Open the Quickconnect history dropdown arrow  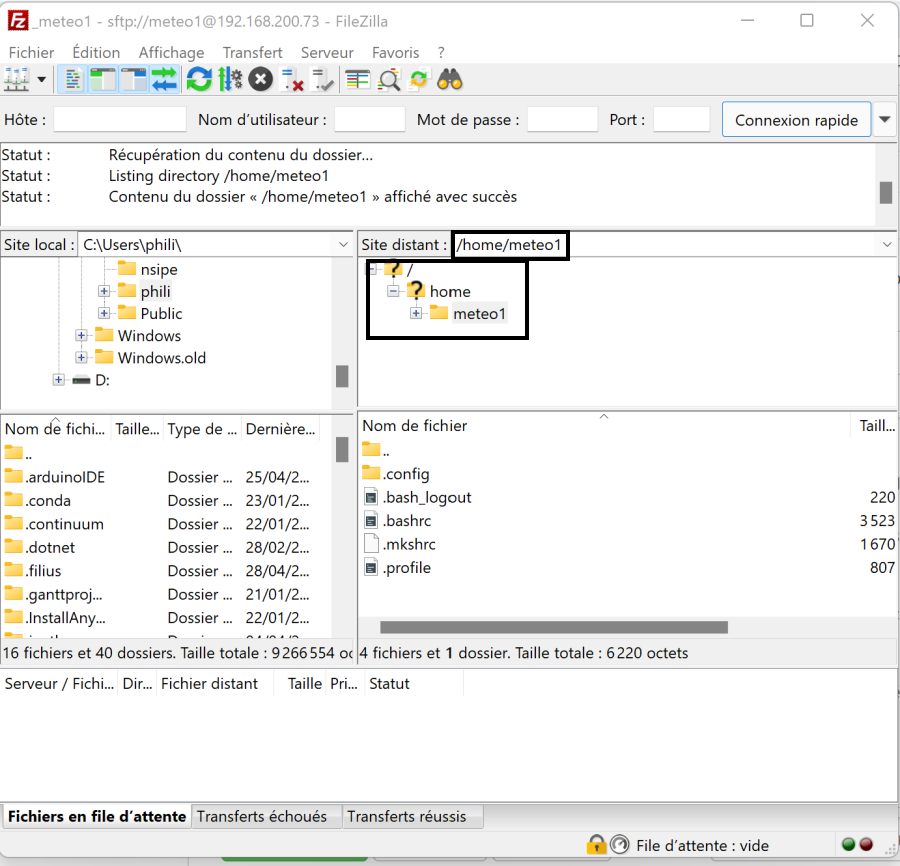[x=885, y=120]
